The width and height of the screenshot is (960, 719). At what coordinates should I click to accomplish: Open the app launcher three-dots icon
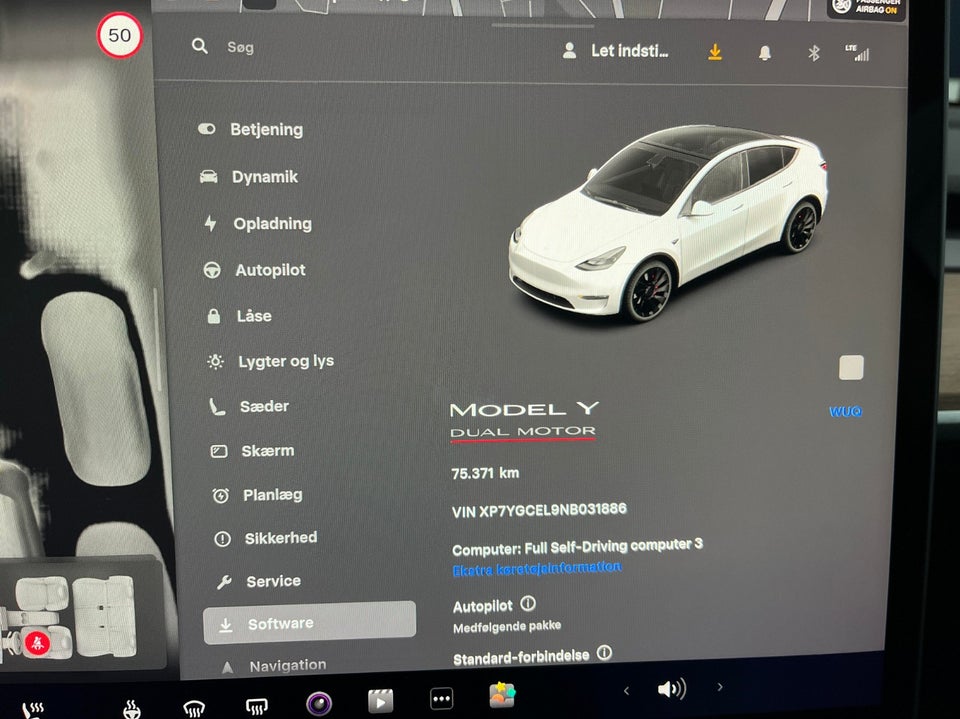click(441, 699)
